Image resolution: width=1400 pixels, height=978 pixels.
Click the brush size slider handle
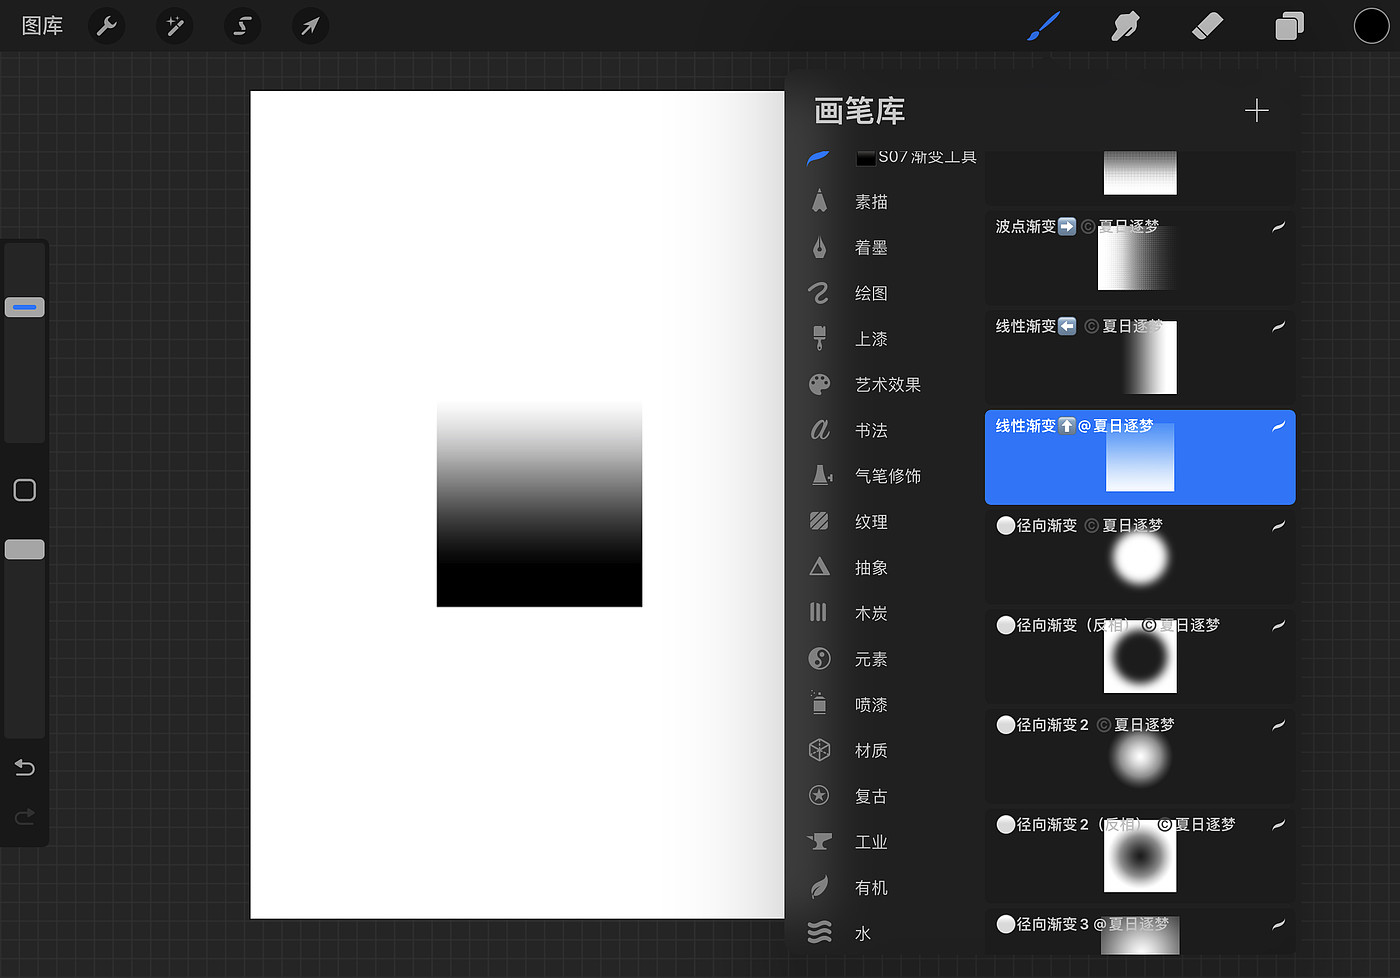[x=25, y=307]
